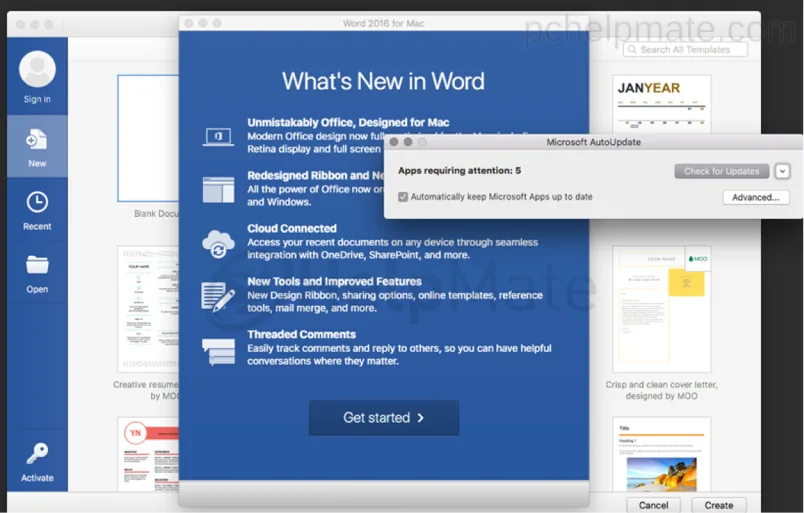Click the magnifier icon in the template search box
The width and height of the screenshot is (804, 513).
click(x=632, y=49)
